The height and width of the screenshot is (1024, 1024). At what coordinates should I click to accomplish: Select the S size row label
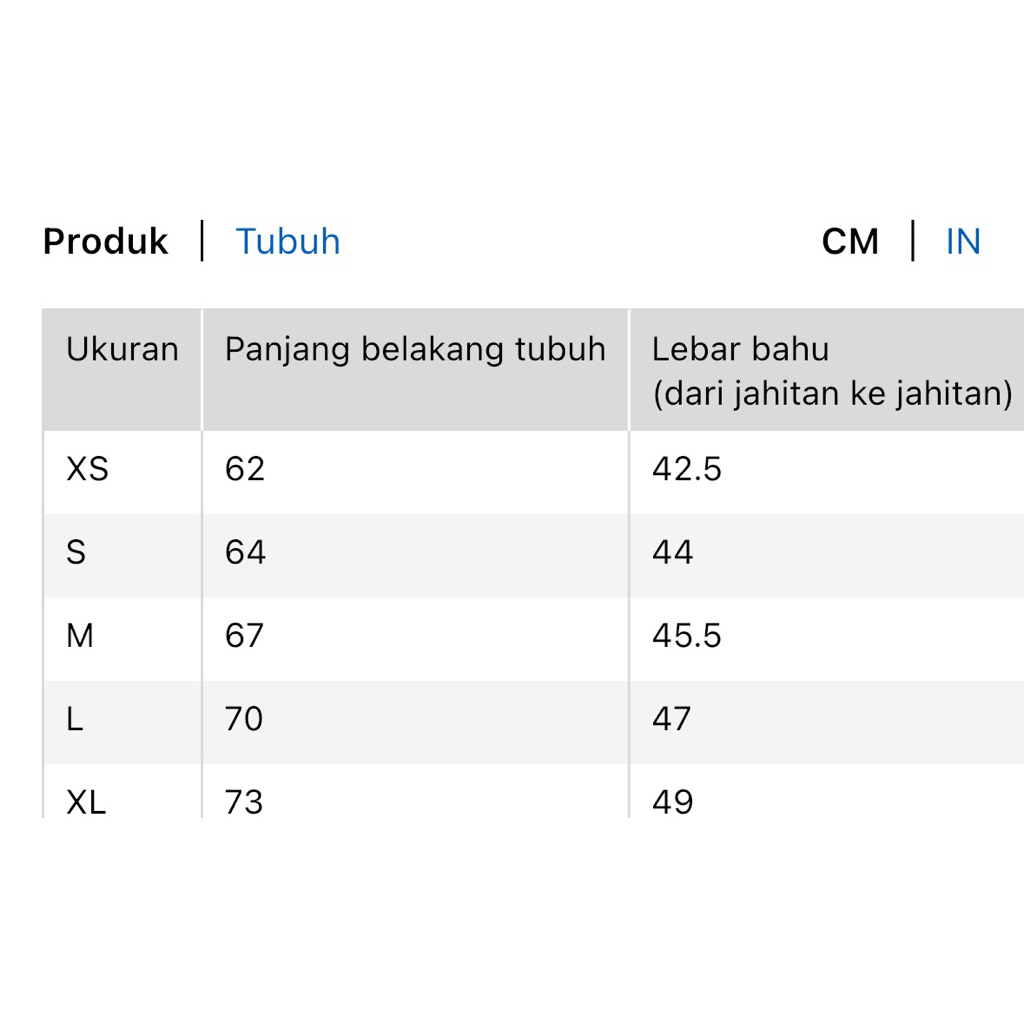tap(76, 552)
